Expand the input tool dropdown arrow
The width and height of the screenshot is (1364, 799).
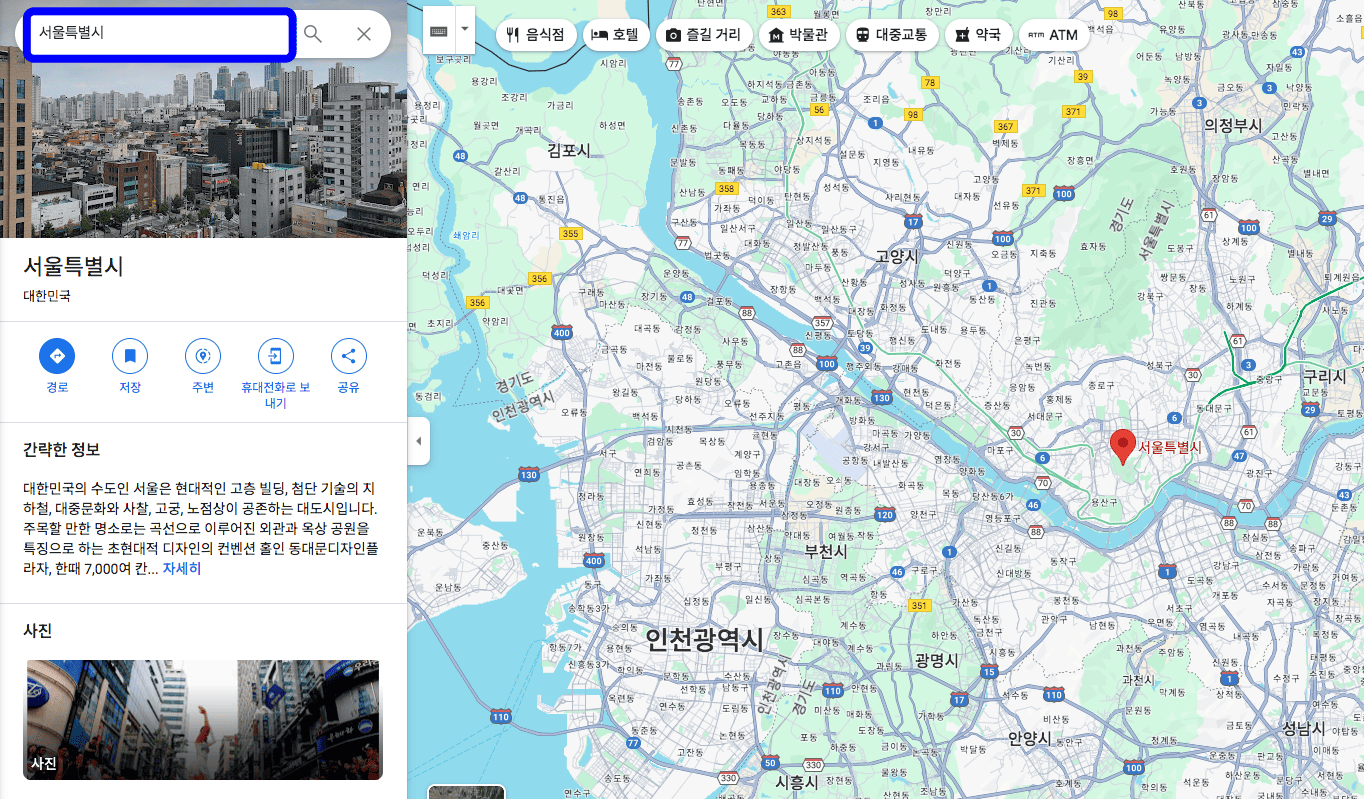465,30
